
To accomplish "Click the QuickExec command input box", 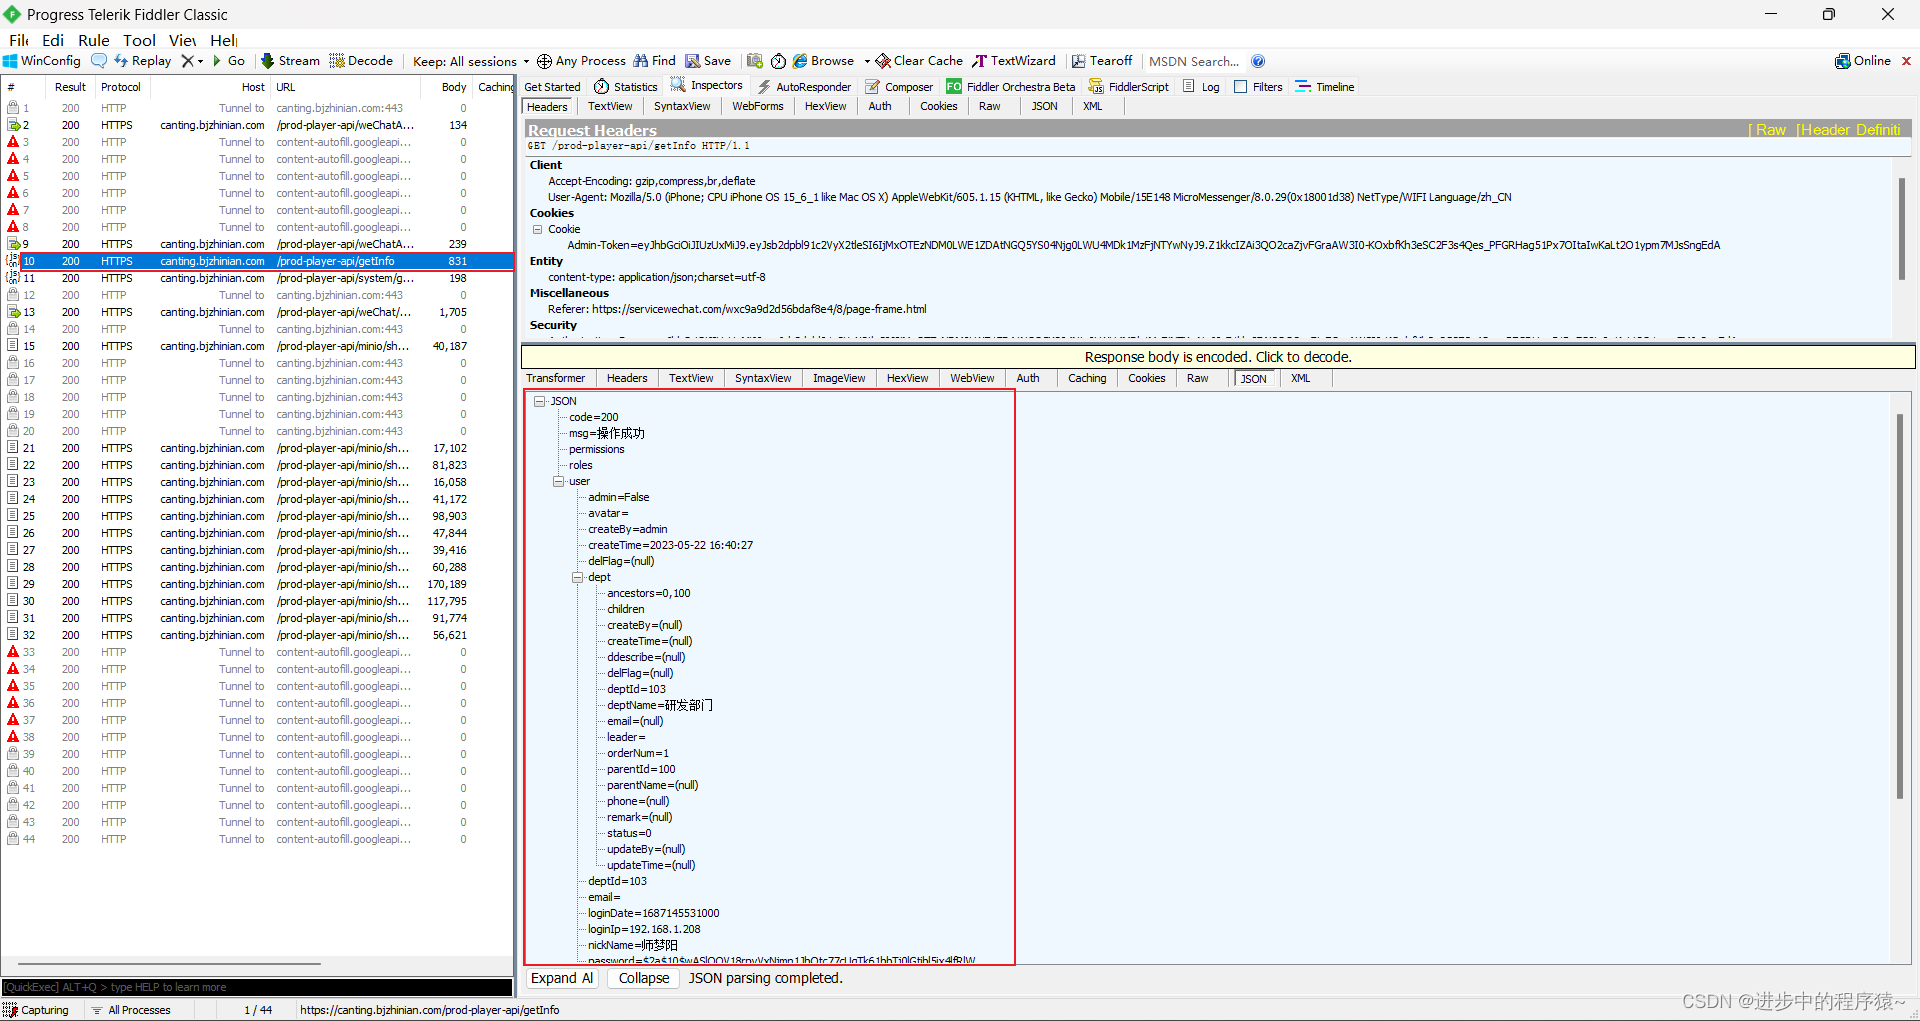I will (x=257, y=987).
